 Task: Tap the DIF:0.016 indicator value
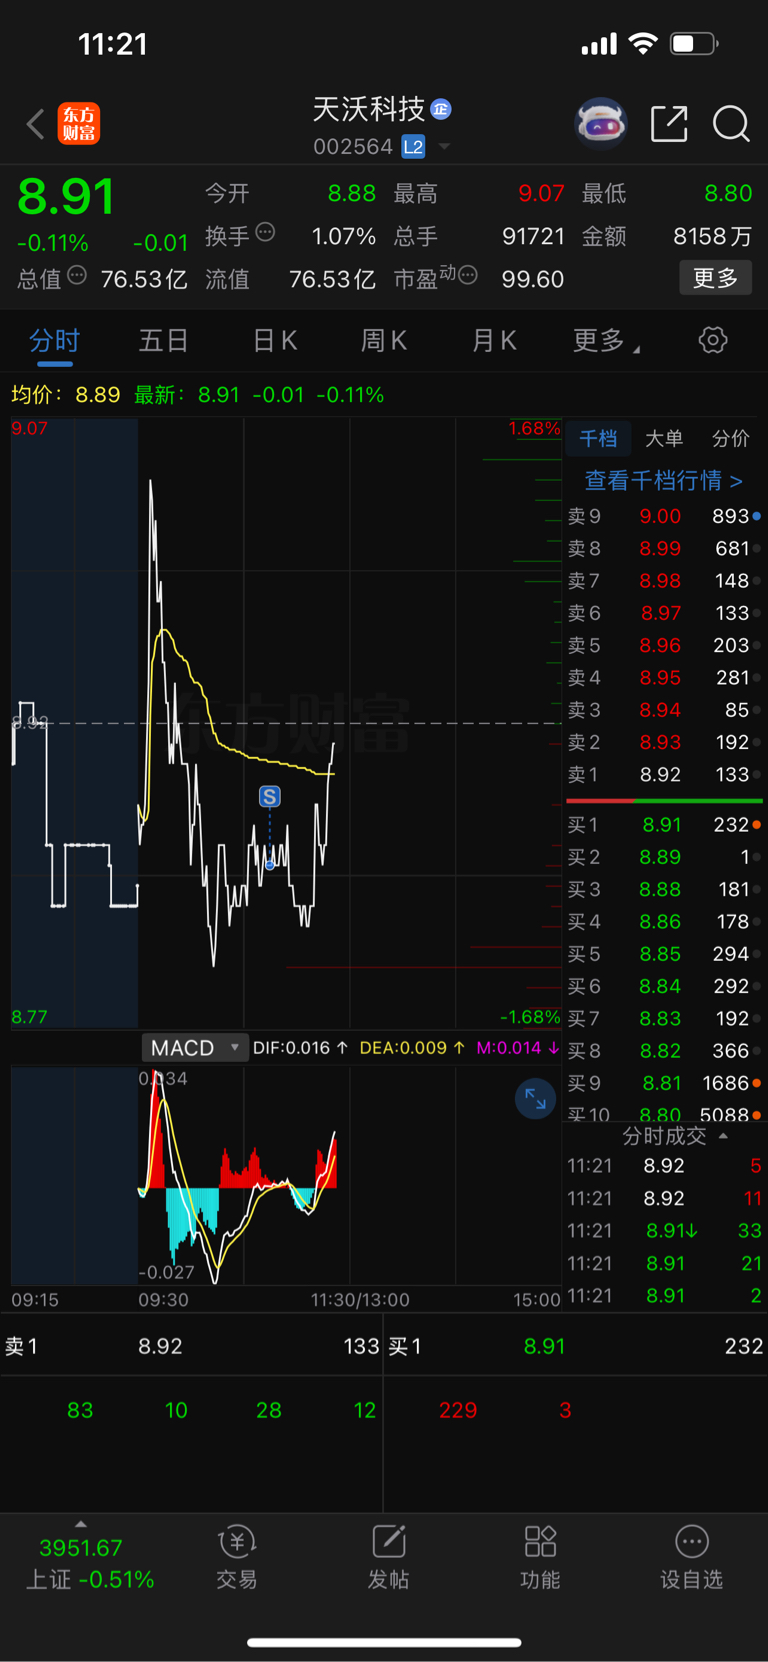coord(300,1048)
